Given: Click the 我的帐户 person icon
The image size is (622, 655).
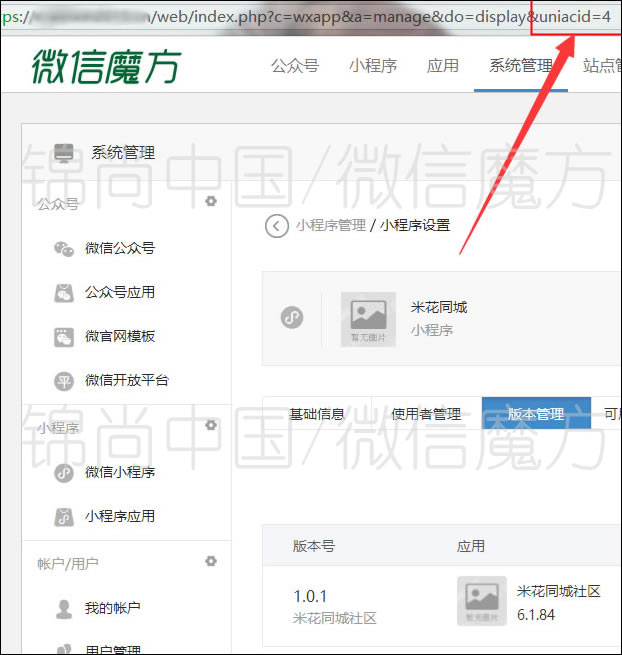Looking at the screenshot, I should tap(64, 609).
